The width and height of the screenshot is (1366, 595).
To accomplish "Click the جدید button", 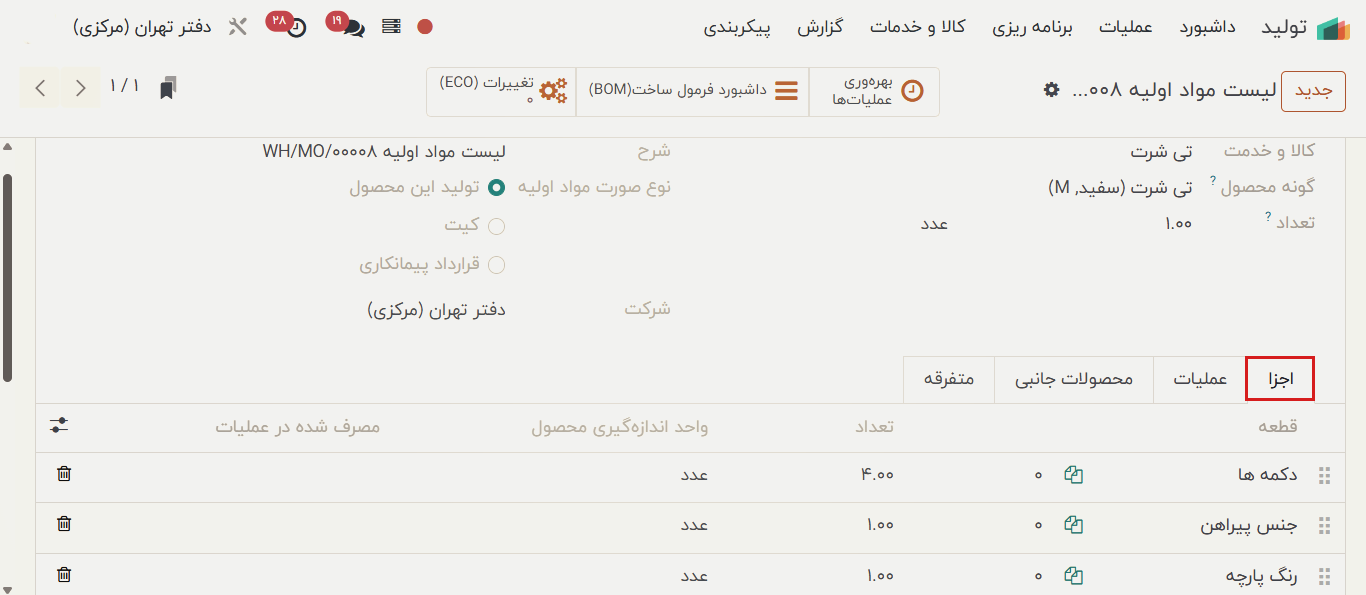I will pyautogui.click(x=1314, y=91).
